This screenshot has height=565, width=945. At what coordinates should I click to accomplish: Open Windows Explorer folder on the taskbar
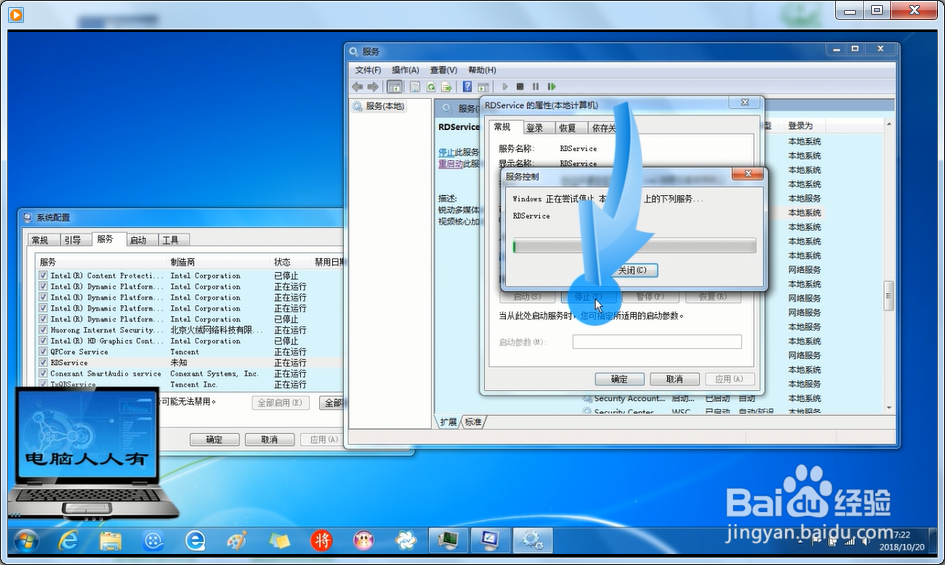111,540
